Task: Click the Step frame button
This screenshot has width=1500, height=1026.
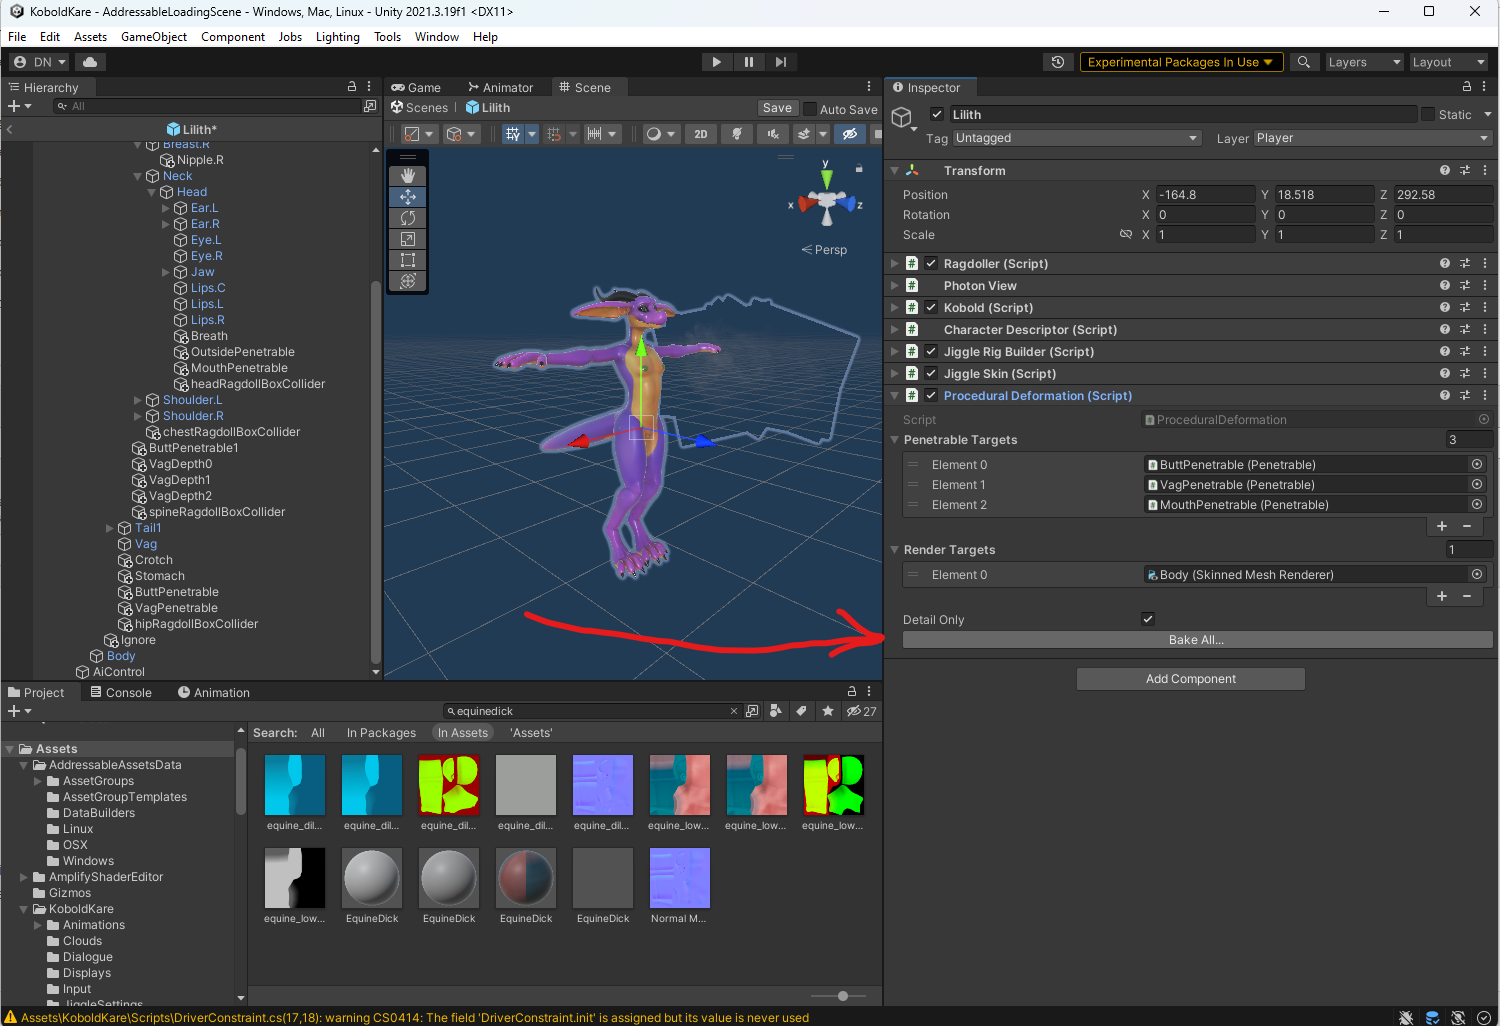Action: [780, 62]
